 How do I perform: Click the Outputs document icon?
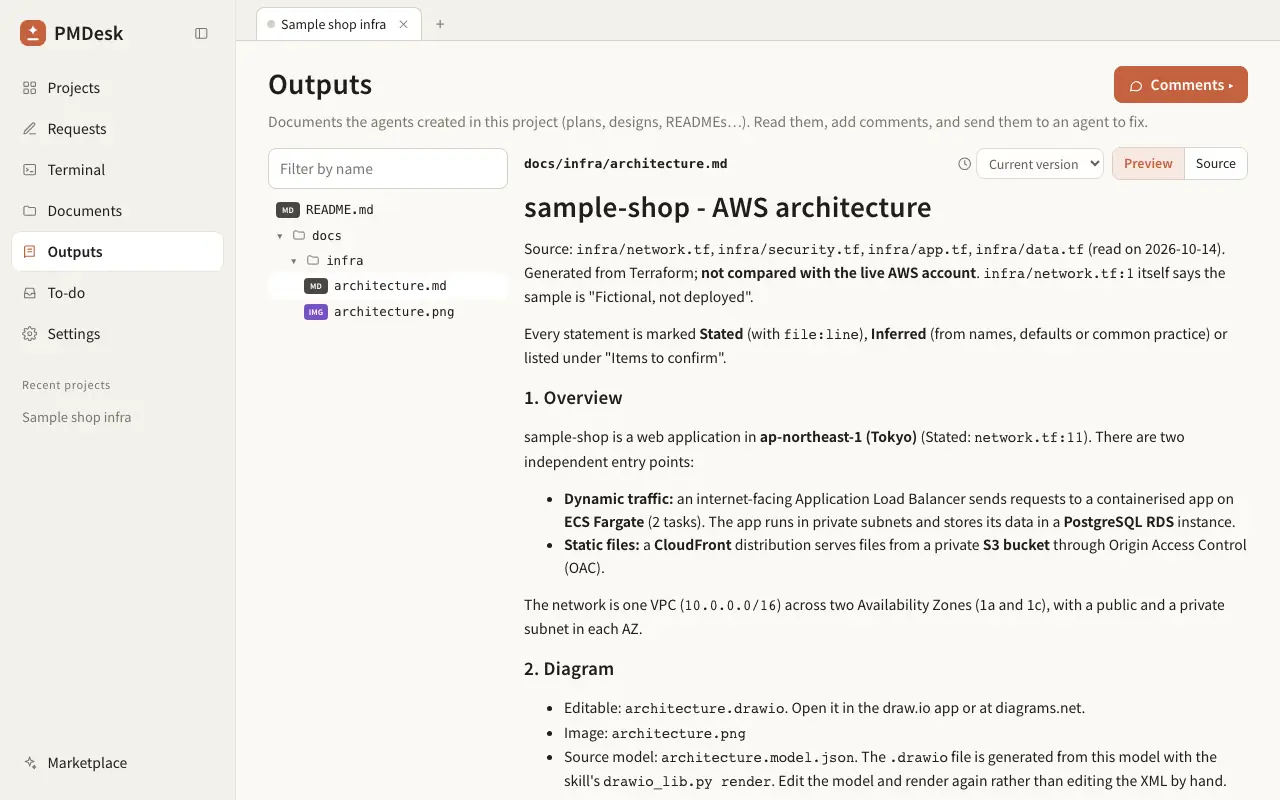(30, 252)
